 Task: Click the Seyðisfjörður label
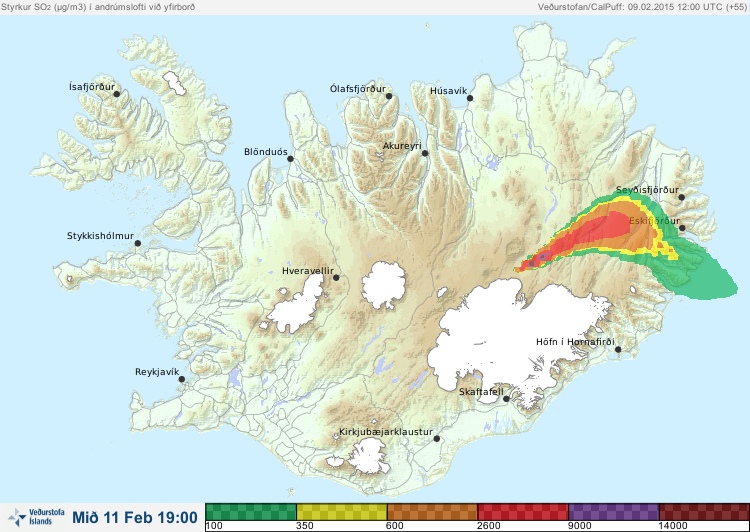[x=647, y=190]
